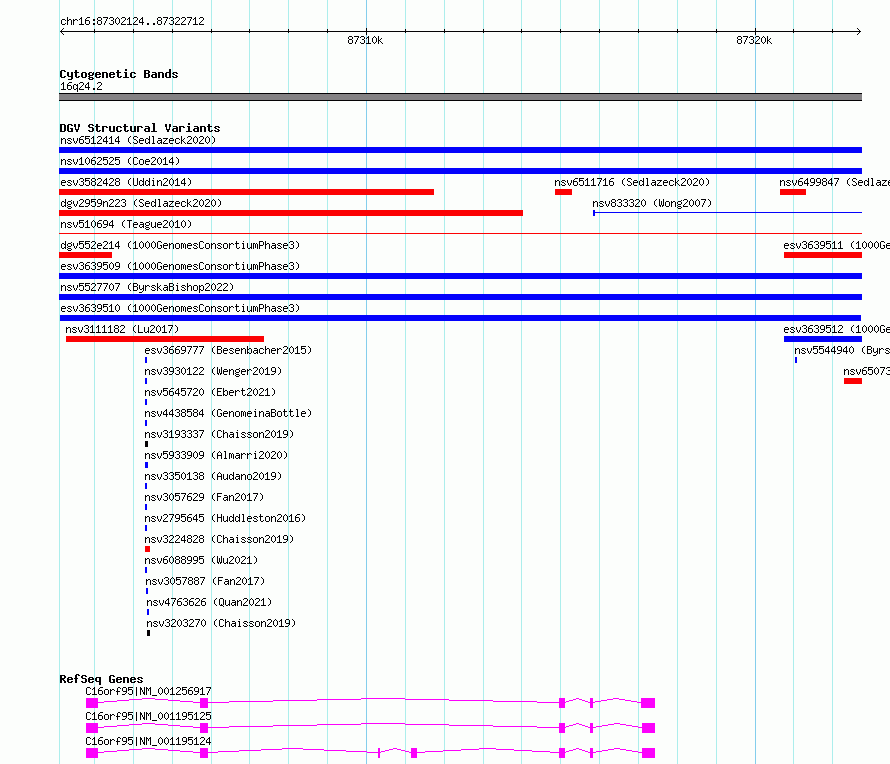Click the right arrow of the ruler
The width and height of the screenshot is (890, 764).
(858, 32)
